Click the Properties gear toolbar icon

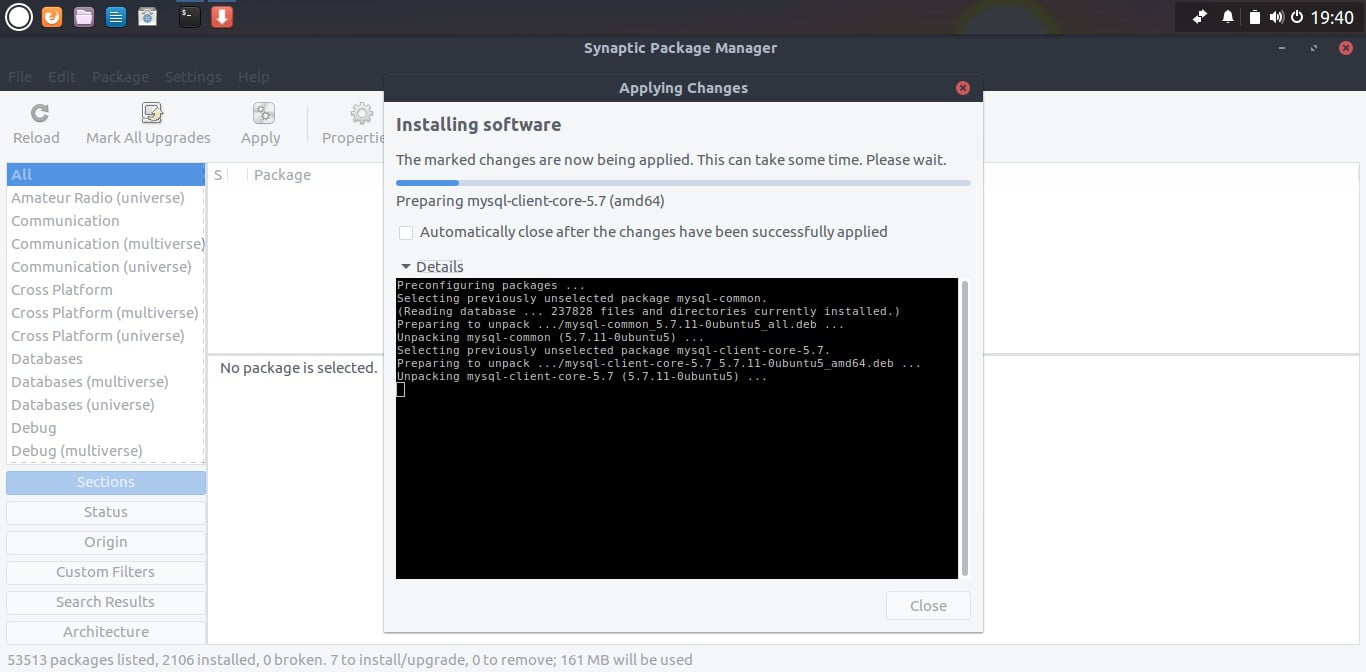click(x=361, y=113)
